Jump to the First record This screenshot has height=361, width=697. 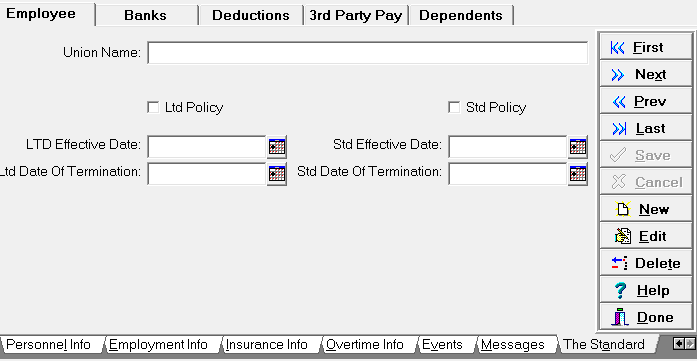click(646, 47)
